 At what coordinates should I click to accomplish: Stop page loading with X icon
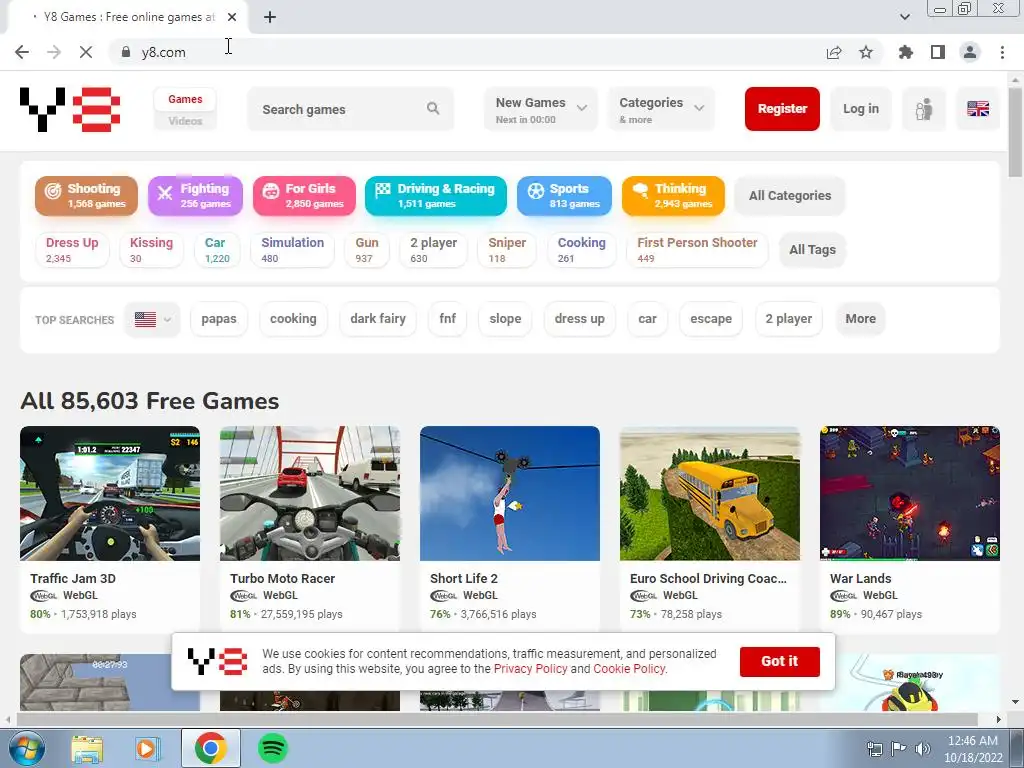(86, 52)
